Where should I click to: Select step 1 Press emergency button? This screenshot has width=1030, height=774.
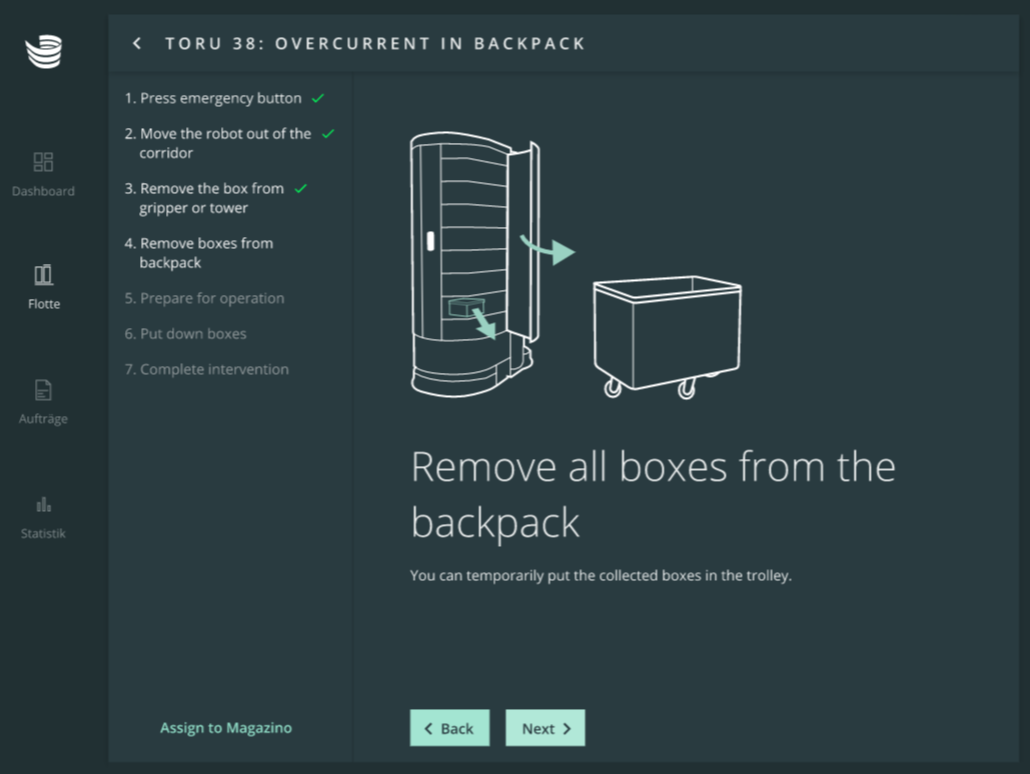(212, 99)
